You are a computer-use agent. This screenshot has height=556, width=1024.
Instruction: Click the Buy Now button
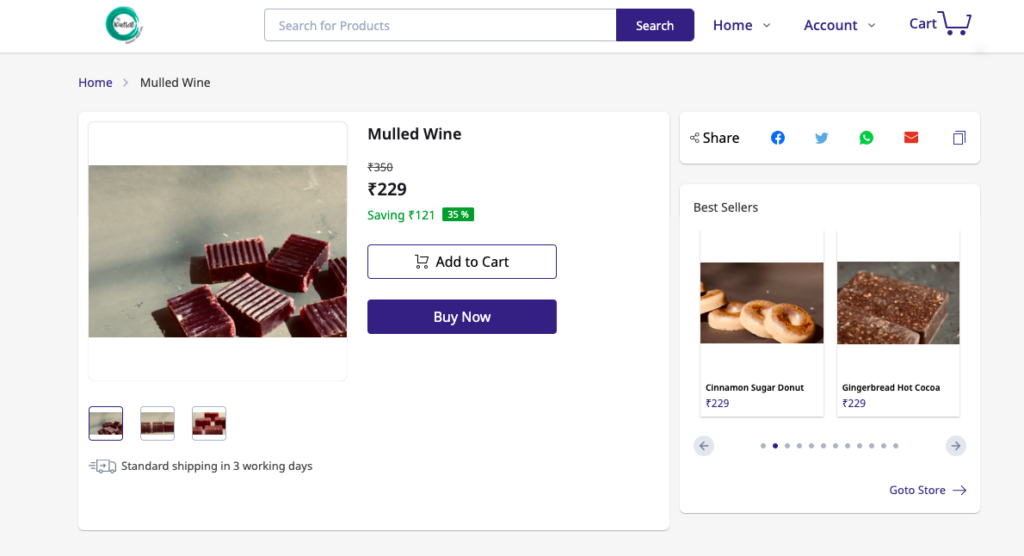[462, 317]
